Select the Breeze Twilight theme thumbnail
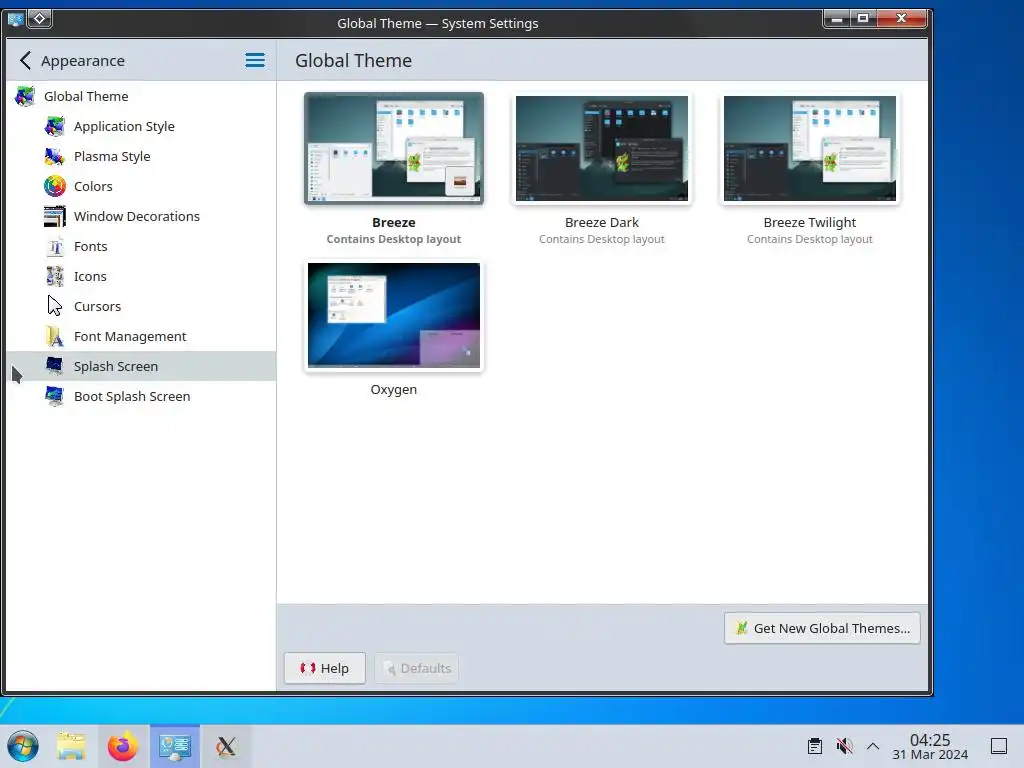Viewport: 1024px width, 768px height. [x=810, y=148]
